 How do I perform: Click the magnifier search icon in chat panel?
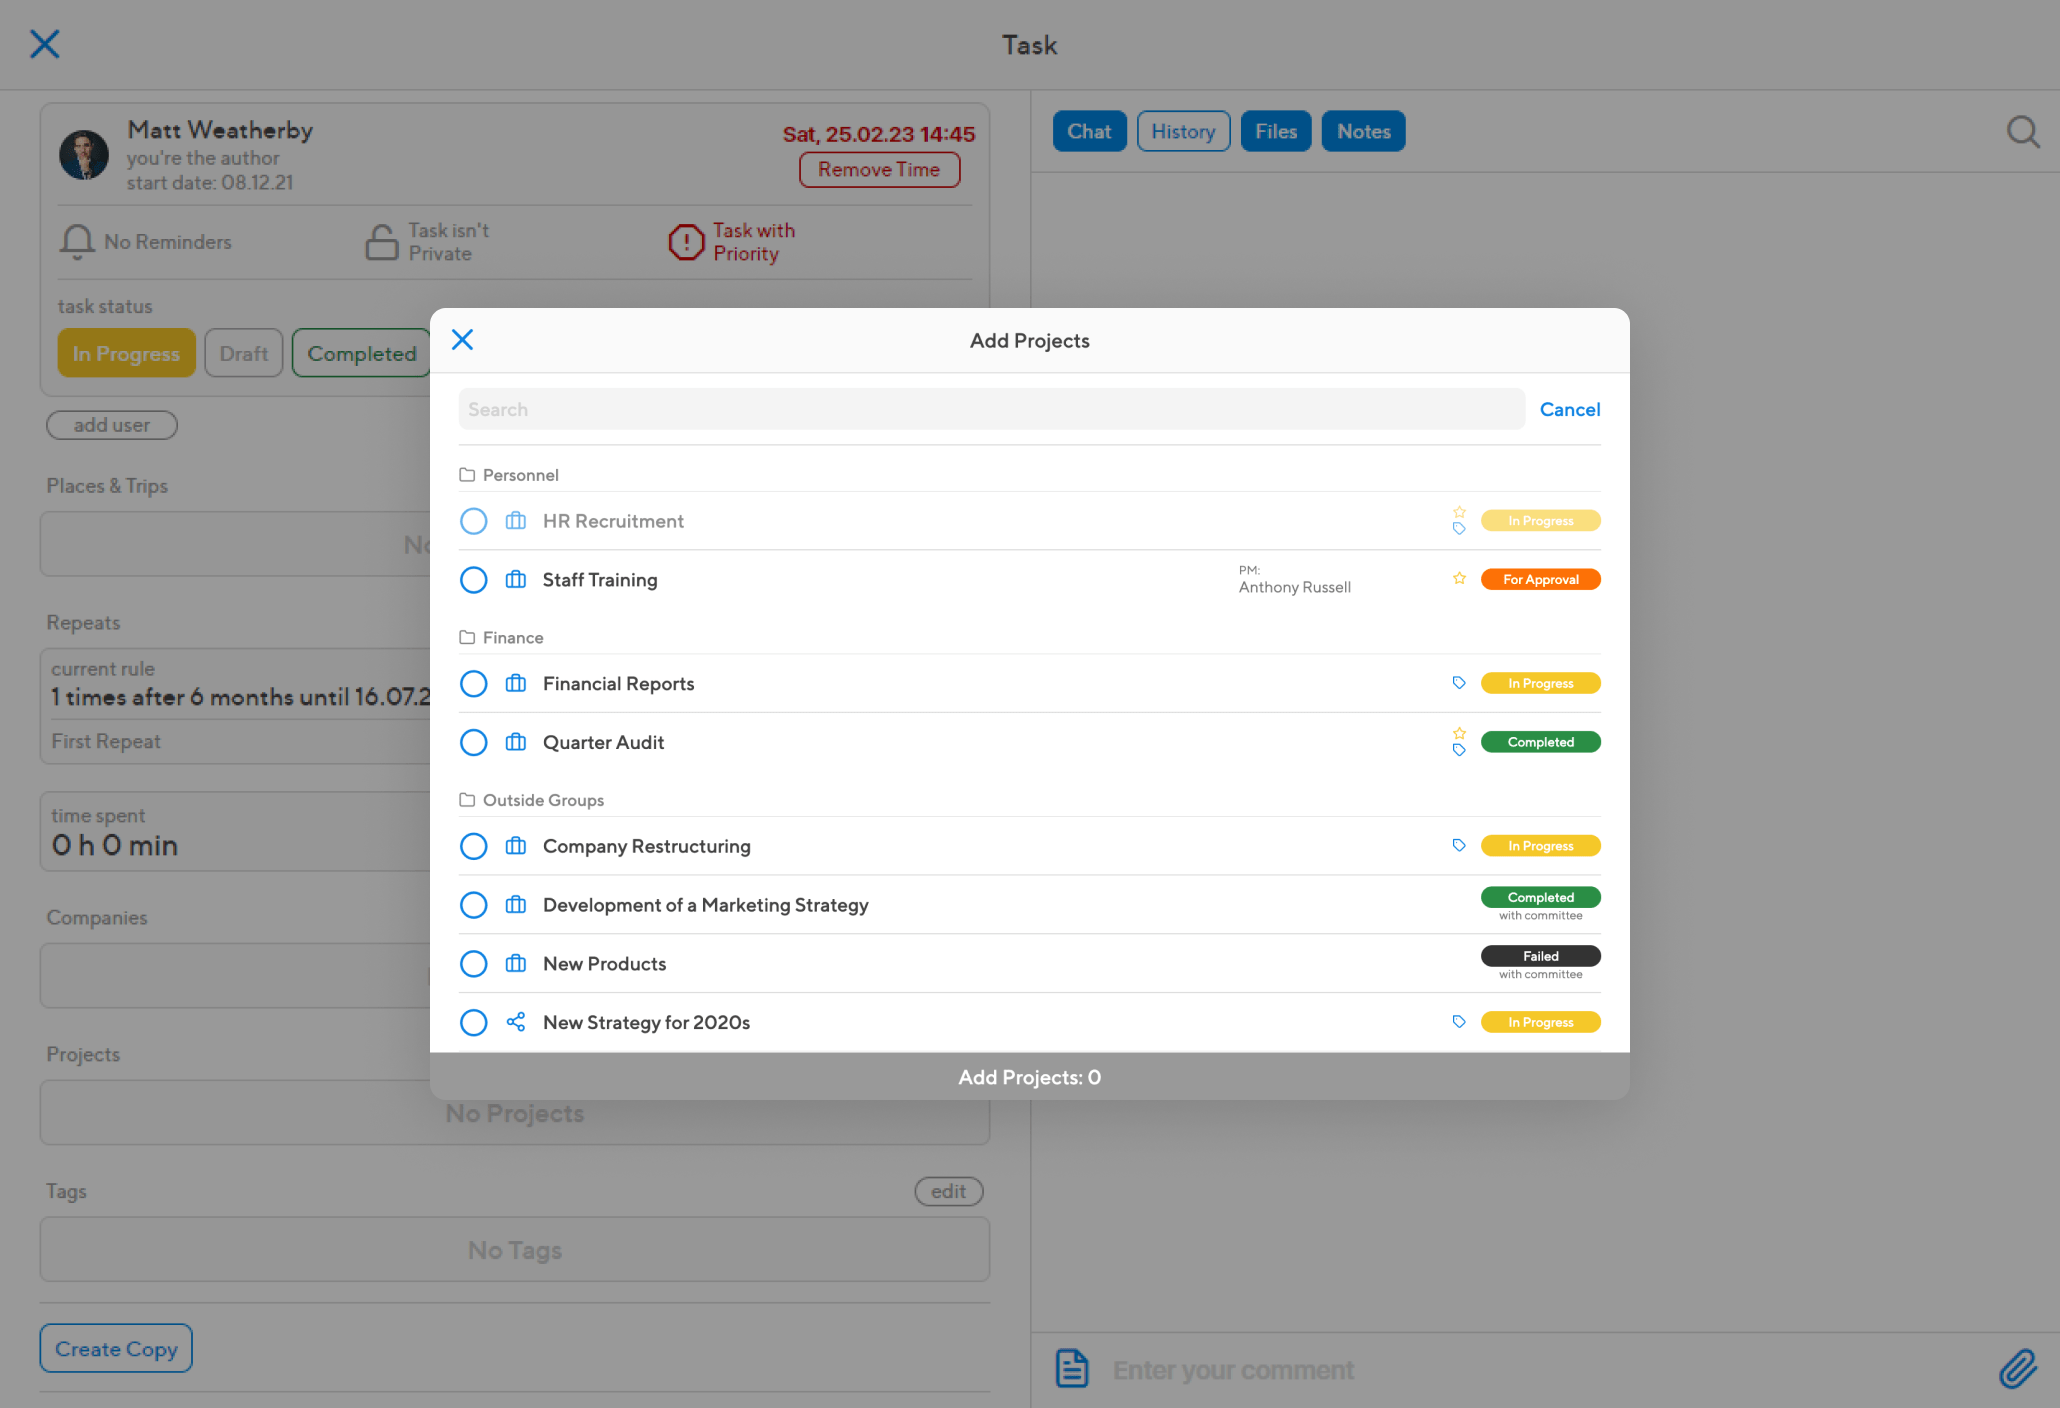[x=2022, y=132]
